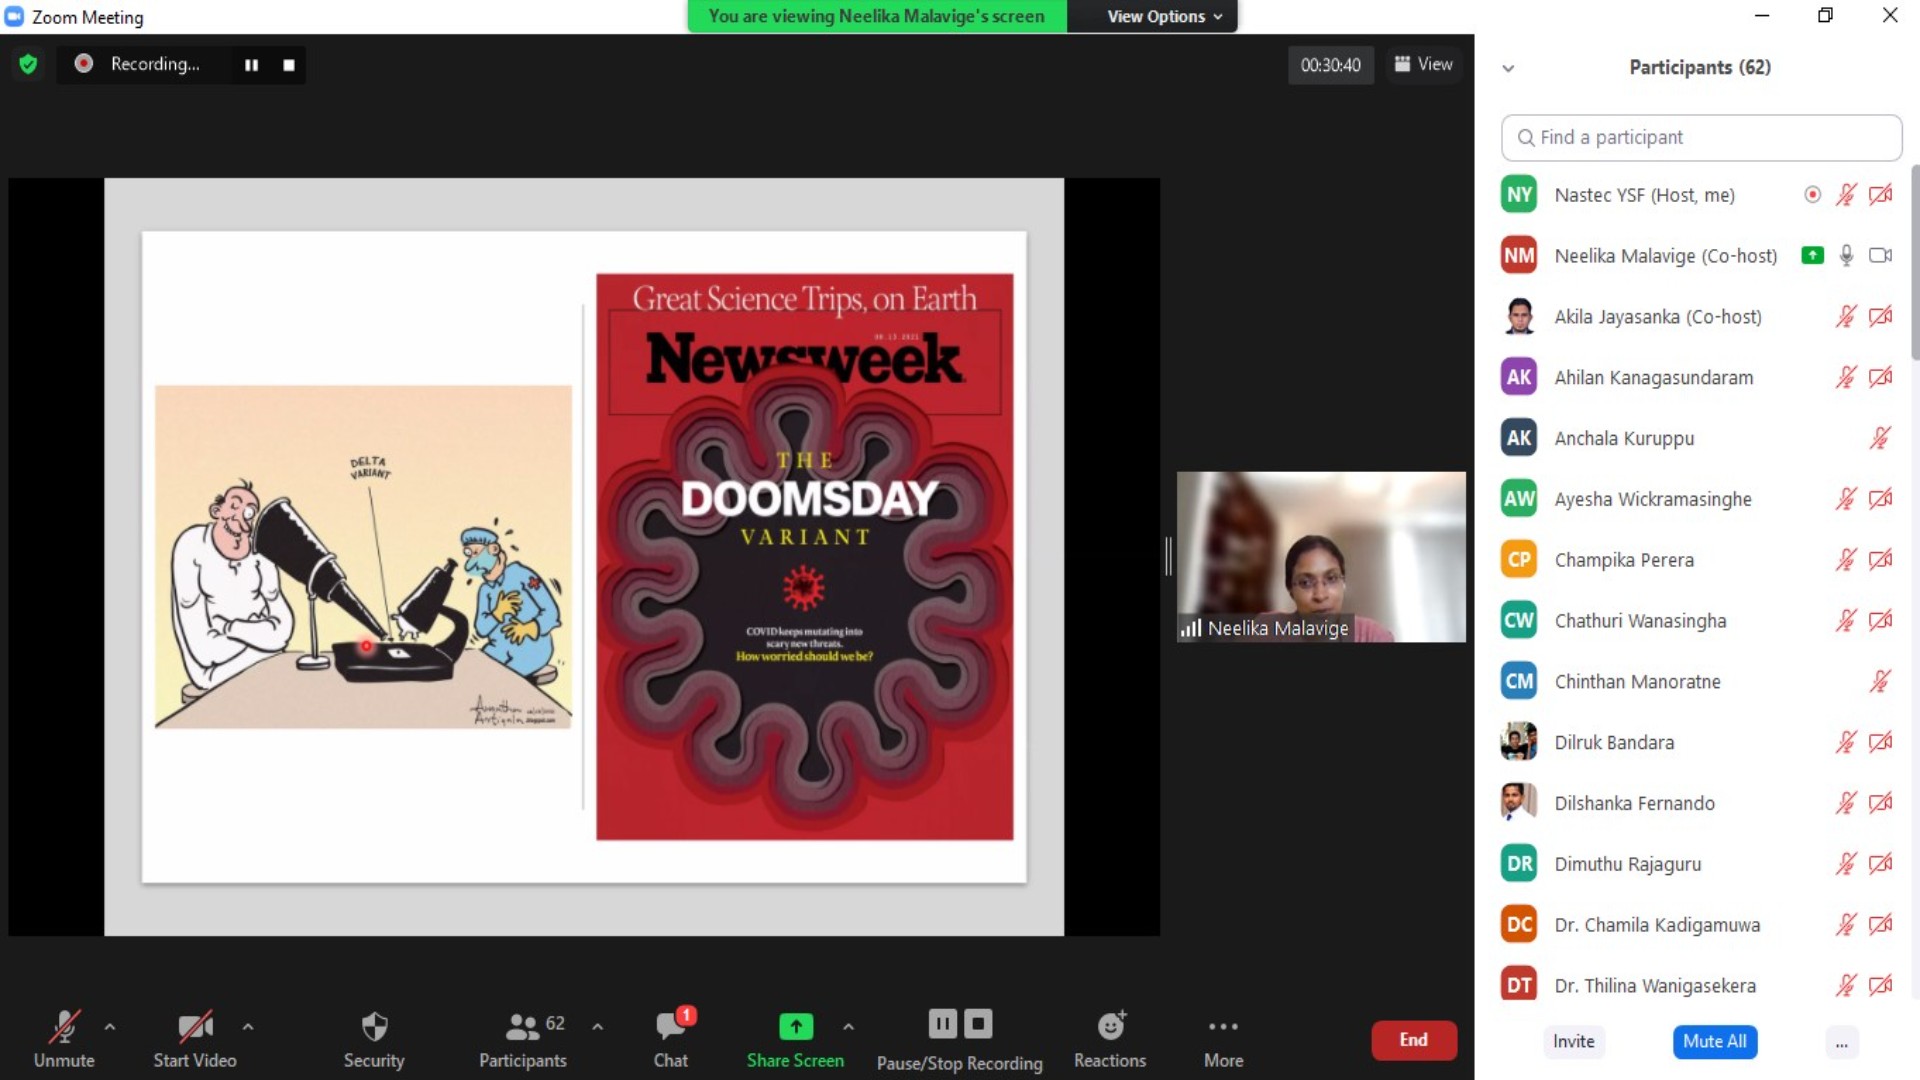Toggle muted mic for Dilshanka Fernando
The image size is (1920, 1080).
(1846, 803)
